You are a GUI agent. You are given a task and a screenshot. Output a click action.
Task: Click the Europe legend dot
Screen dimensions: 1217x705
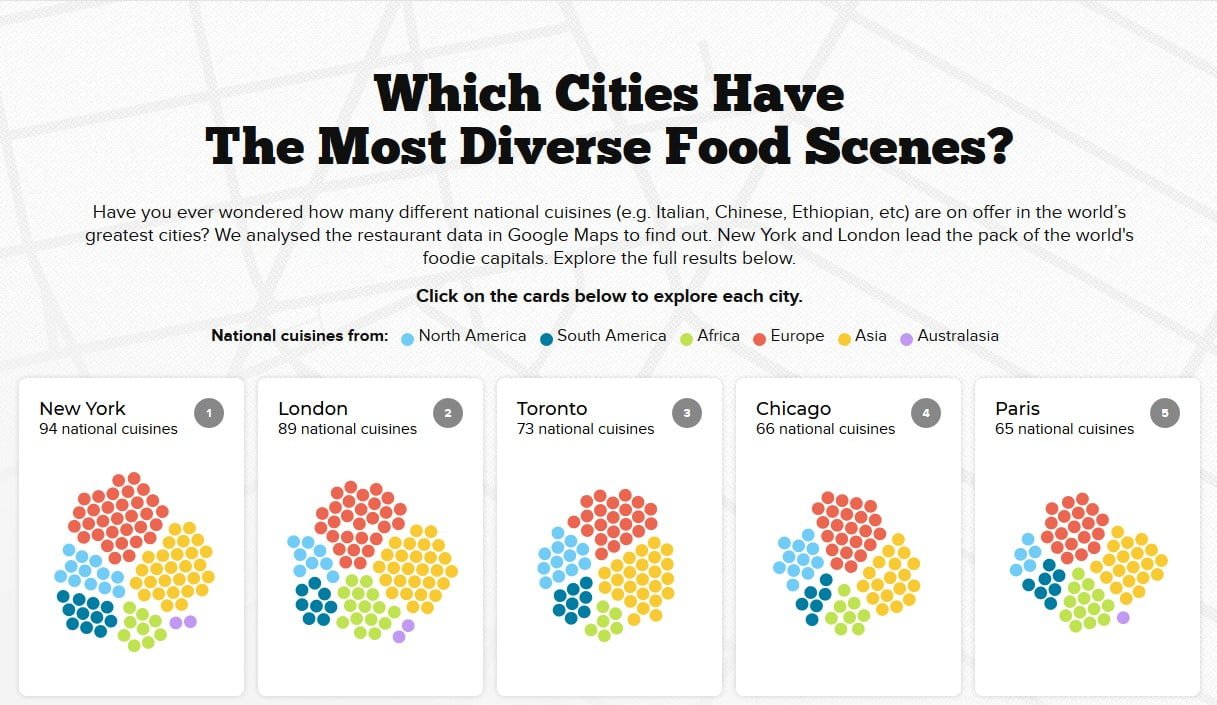[x=759, y=338]
